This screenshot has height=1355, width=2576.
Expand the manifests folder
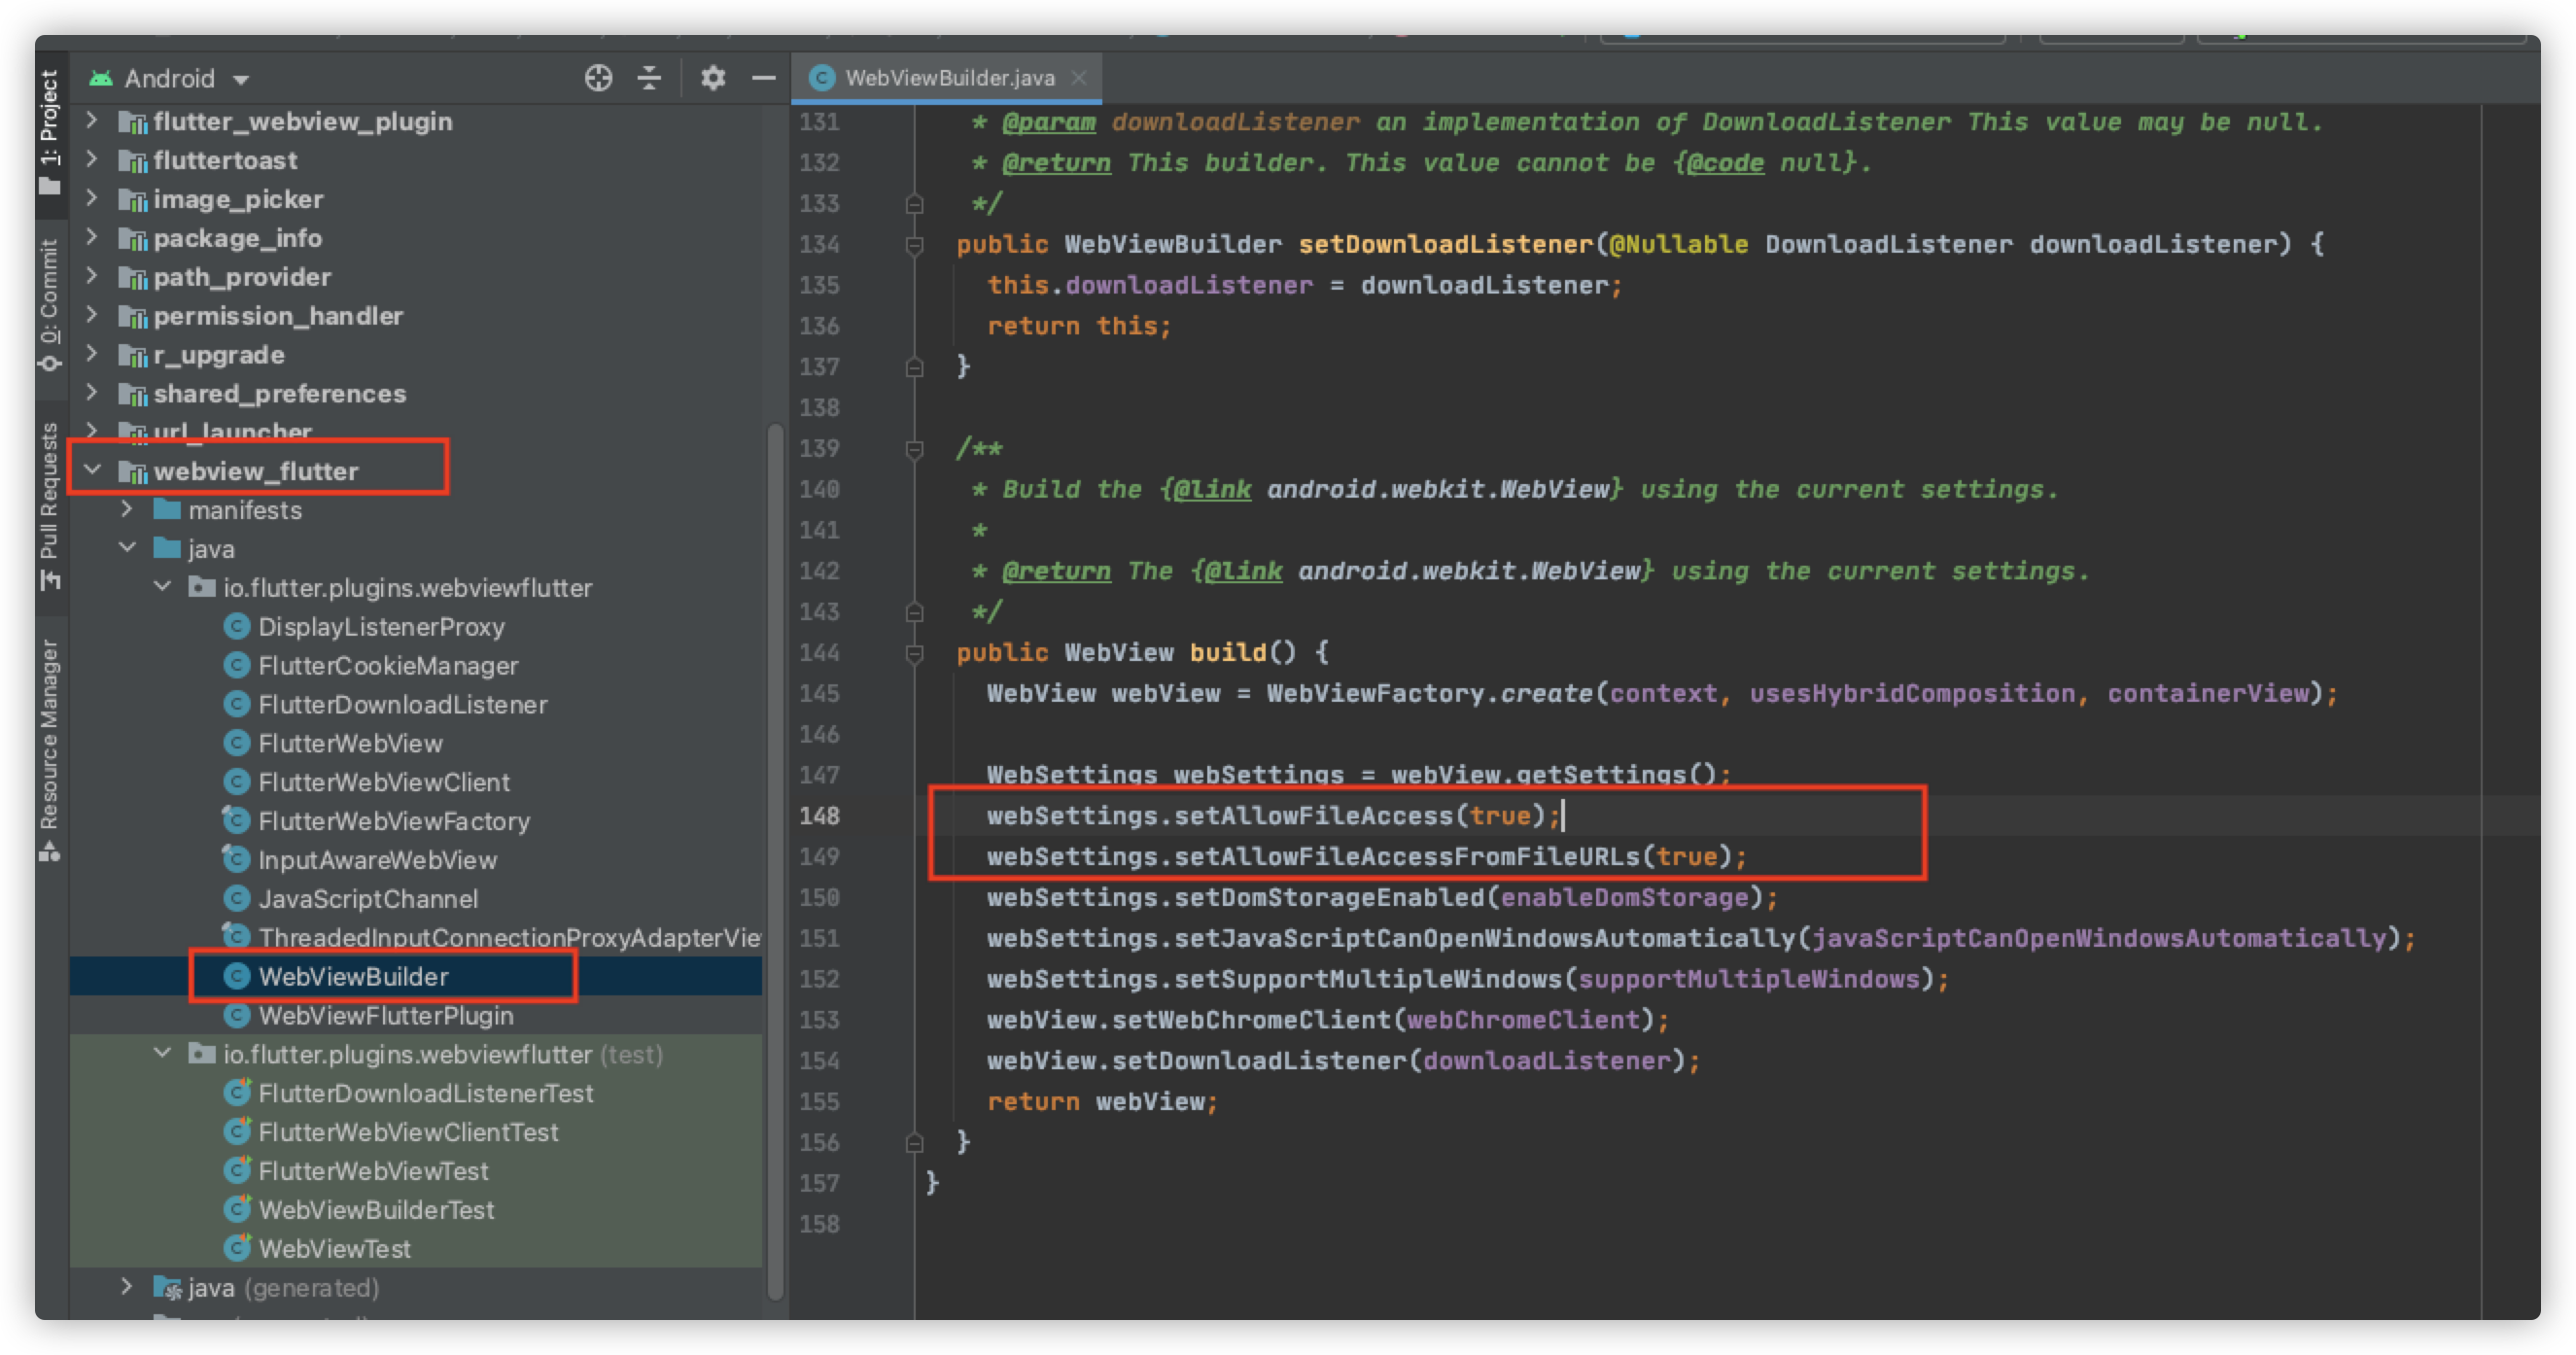[x=127, y=509]
